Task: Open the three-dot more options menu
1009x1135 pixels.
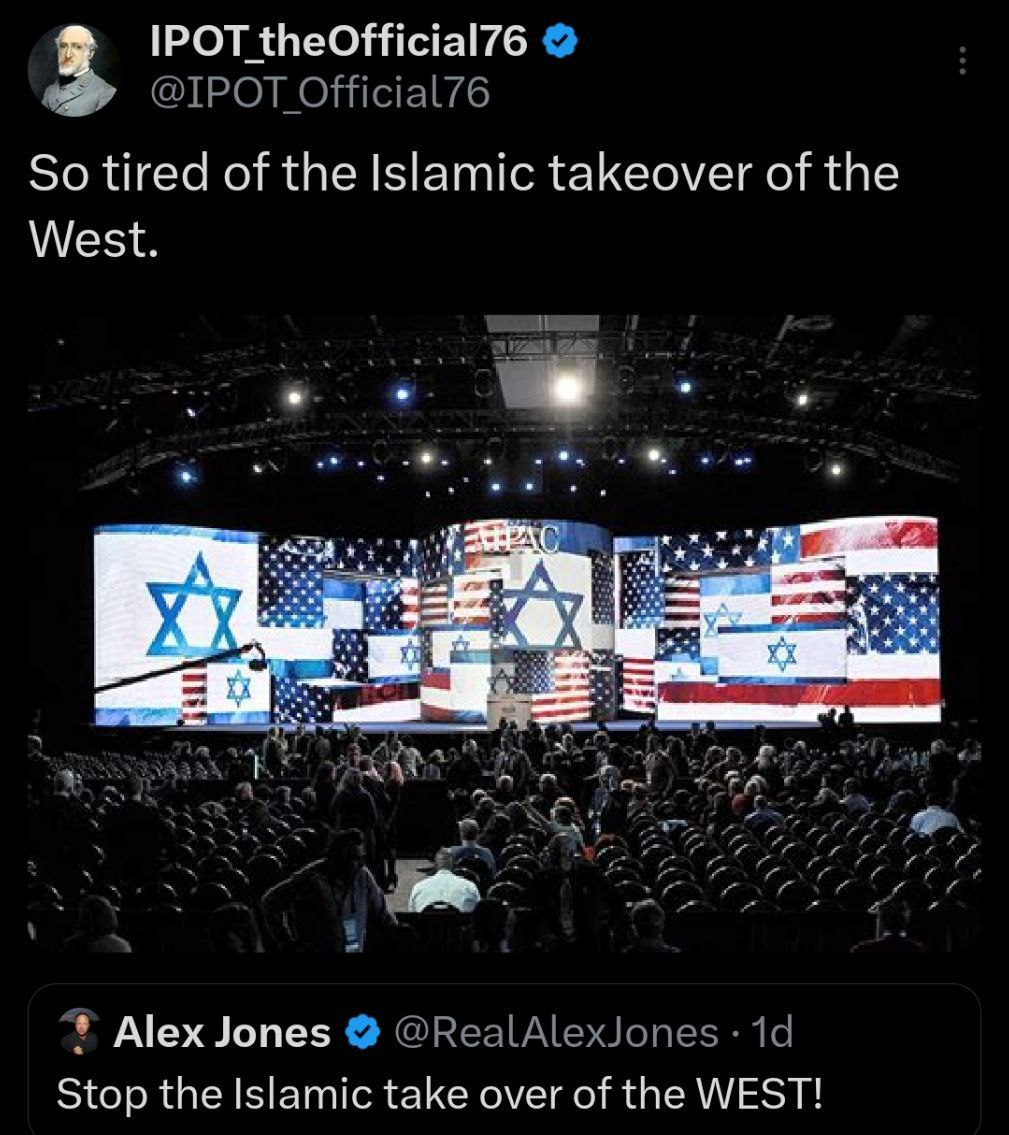Action: (962, 61)
